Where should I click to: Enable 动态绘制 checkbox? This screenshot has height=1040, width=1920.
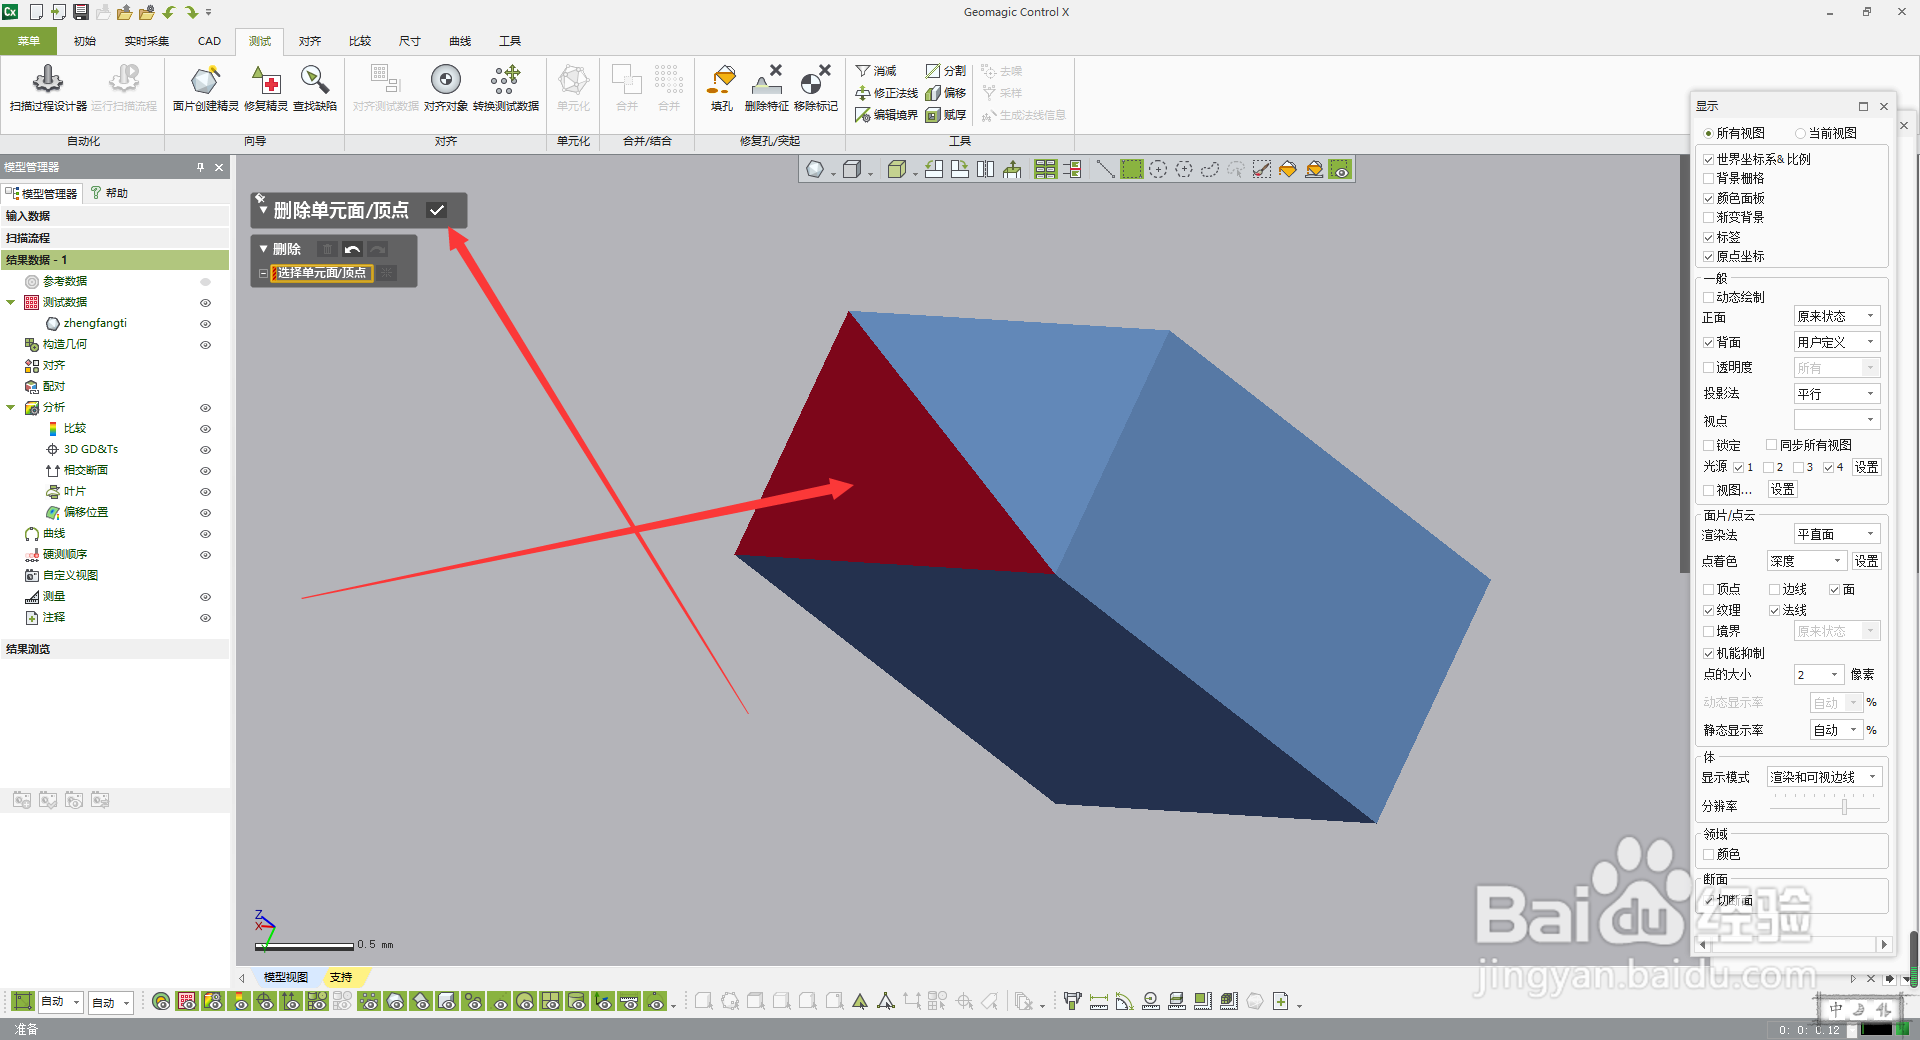coord(1709,297)
